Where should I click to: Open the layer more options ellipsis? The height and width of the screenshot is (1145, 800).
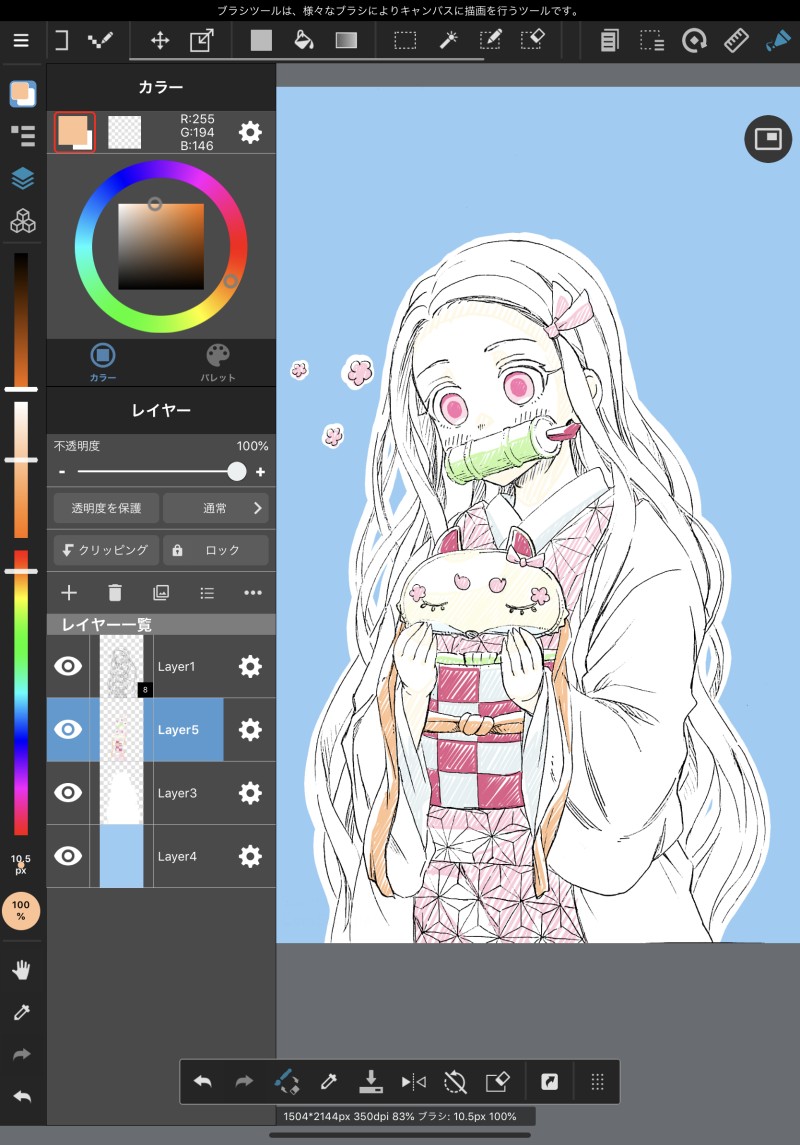pos(253,592)
